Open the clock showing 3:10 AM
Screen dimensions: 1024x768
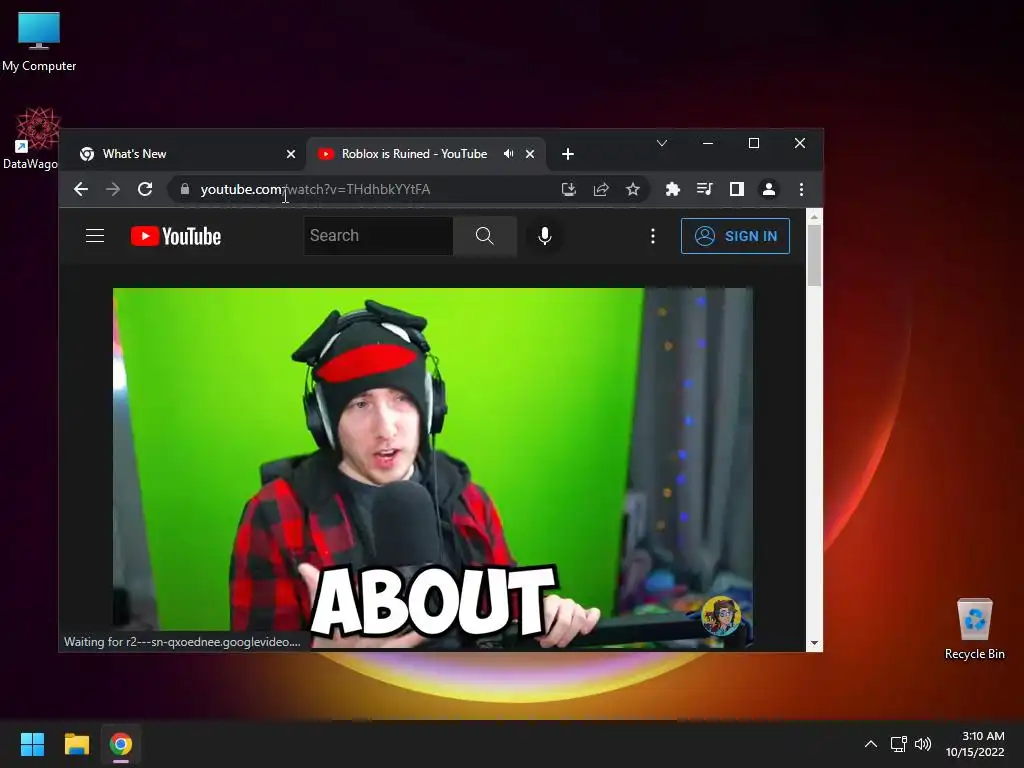click(x=975, y=744)
